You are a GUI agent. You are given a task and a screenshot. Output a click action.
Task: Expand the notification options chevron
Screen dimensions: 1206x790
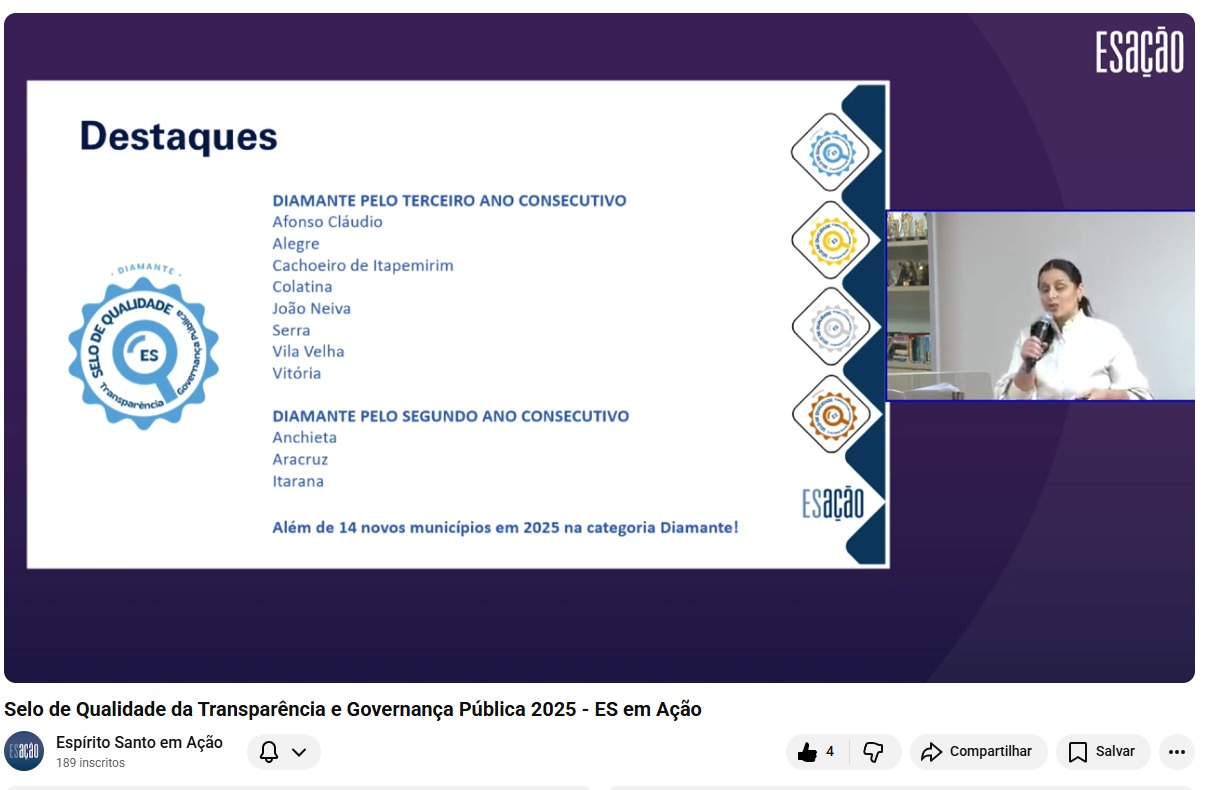[299, 752]
